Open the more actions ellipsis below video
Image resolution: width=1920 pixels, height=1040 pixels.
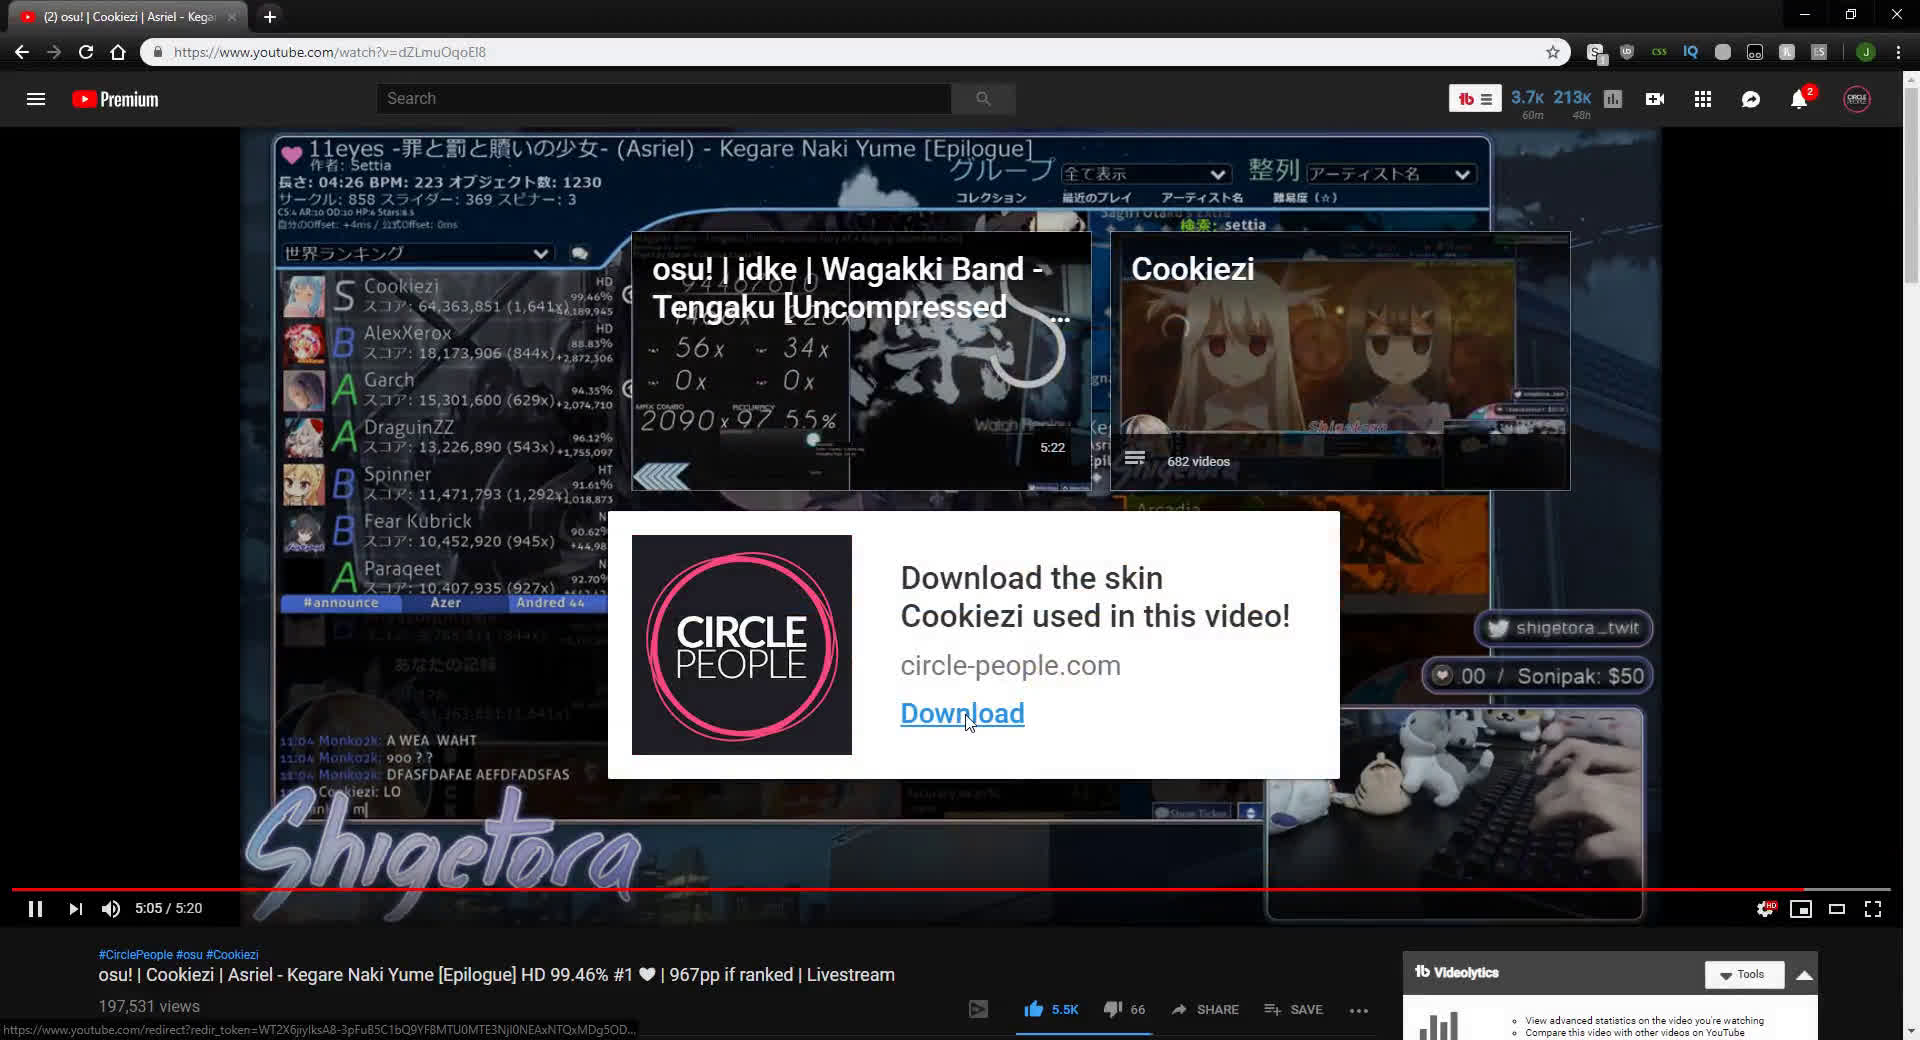pyautogui.click(x=1358, y=1010)
